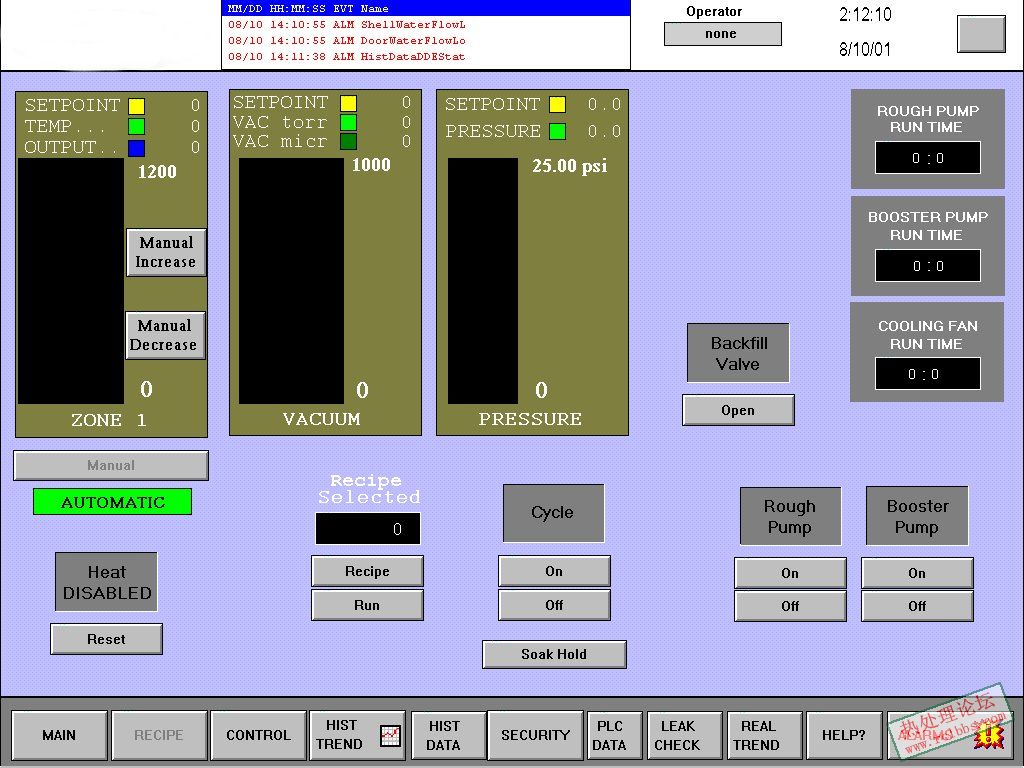This screenshot has width=1024, height=768.
Task: Turn the Rough Pump Off
Action: (x=791, y=607)
